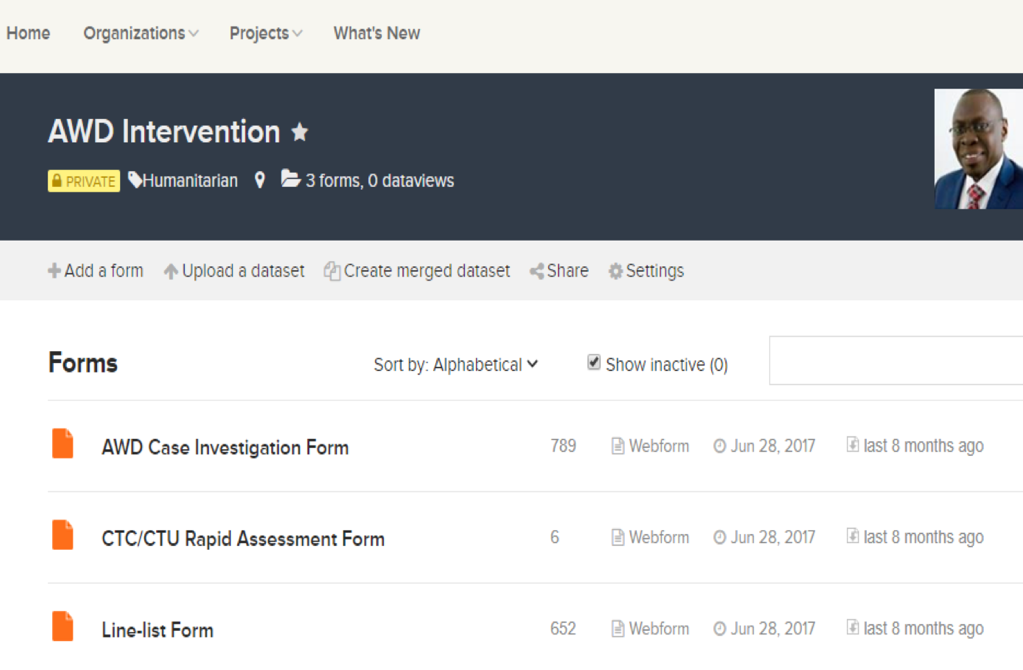Open the Line-list Form link
Image resolution: width=1023 pixels, height=670 pixels.
(x=158, y=630)
